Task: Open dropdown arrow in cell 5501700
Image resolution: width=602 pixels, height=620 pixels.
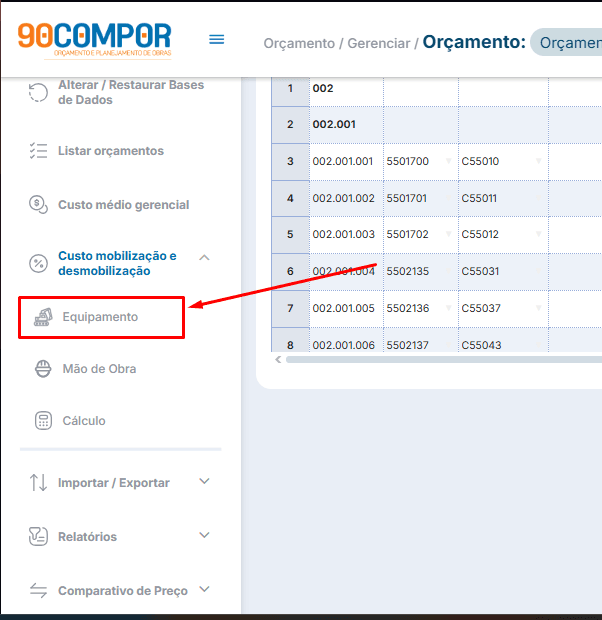Action: click(x=449, y=161)
